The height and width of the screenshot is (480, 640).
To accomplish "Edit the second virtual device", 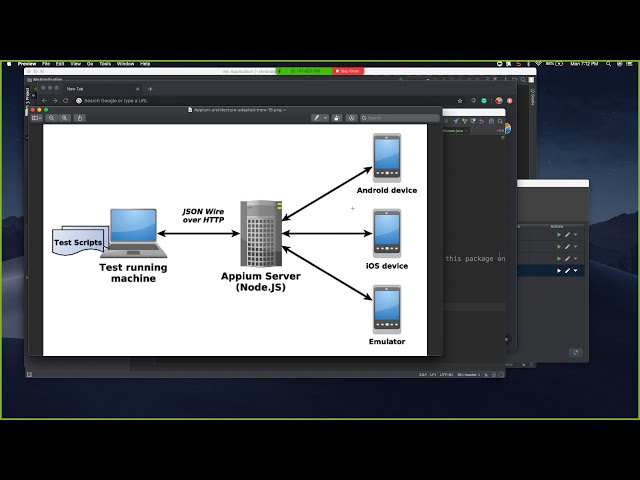I will pos(567,247).
